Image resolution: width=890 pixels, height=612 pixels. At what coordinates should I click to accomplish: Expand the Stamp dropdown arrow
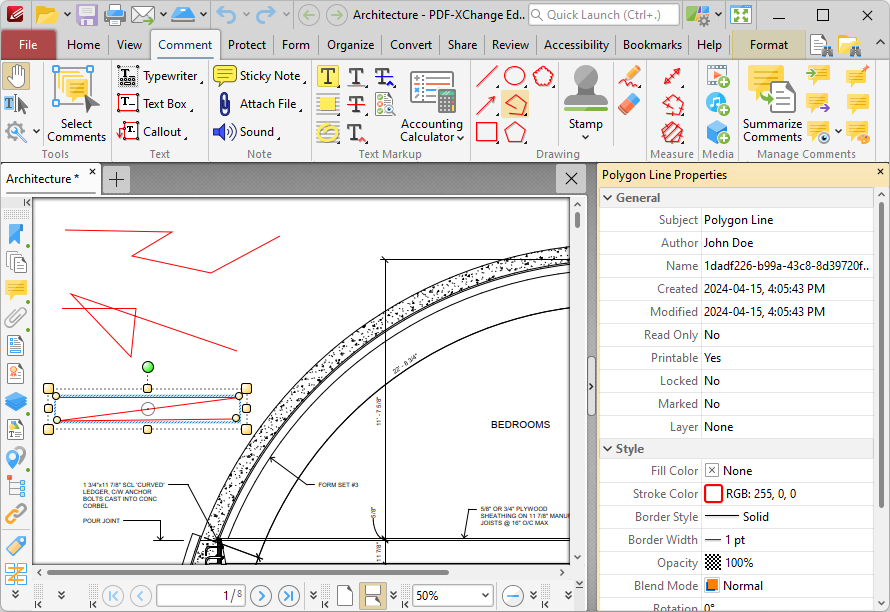coord(585,137)
